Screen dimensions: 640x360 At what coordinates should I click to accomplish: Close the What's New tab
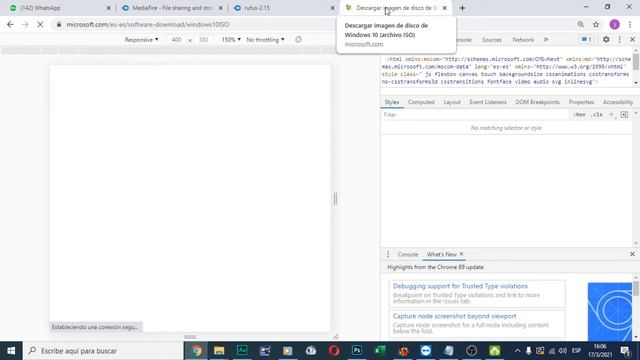click(462, 254)
